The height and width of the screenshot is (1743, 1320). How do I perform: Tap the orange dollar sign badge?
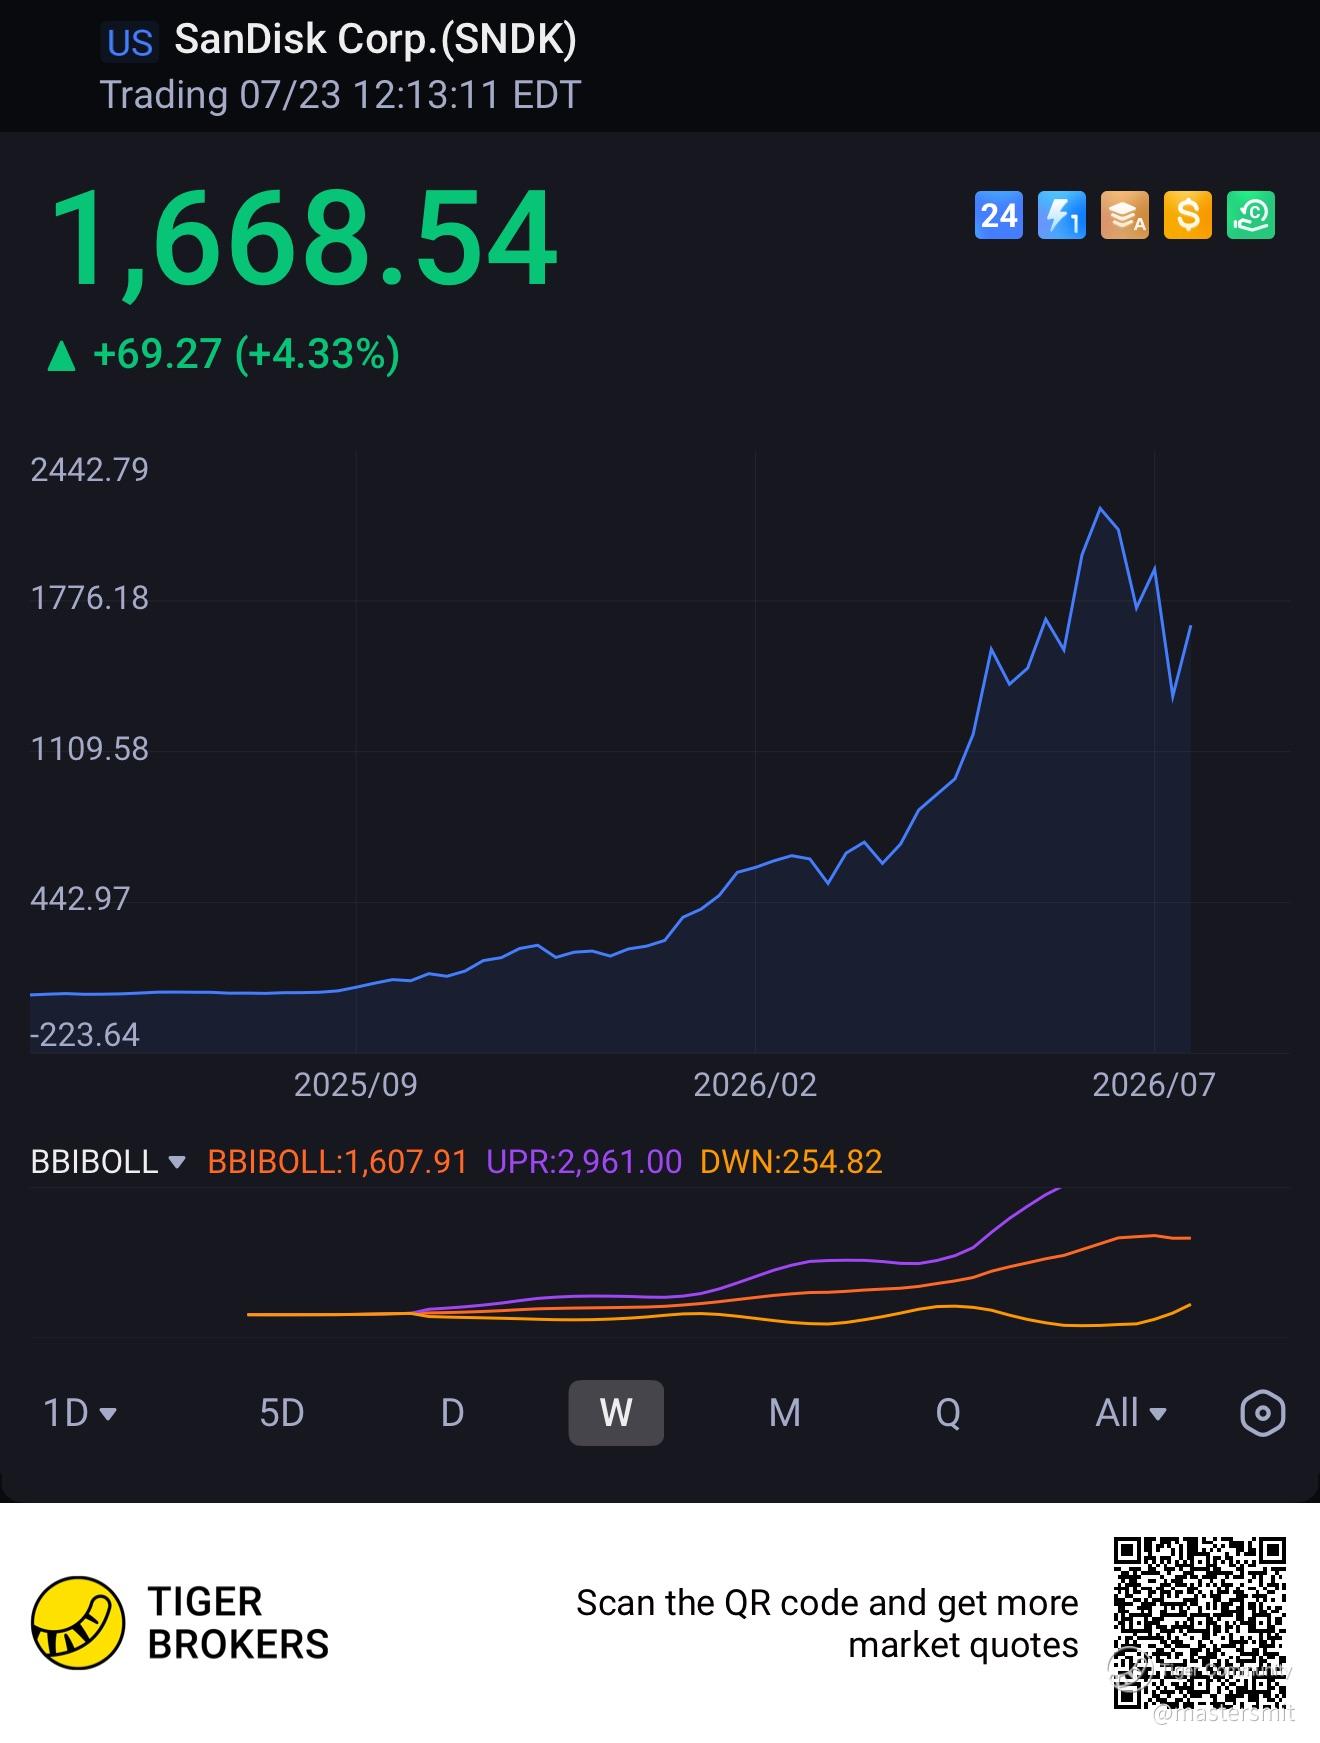coord(1187,215)
